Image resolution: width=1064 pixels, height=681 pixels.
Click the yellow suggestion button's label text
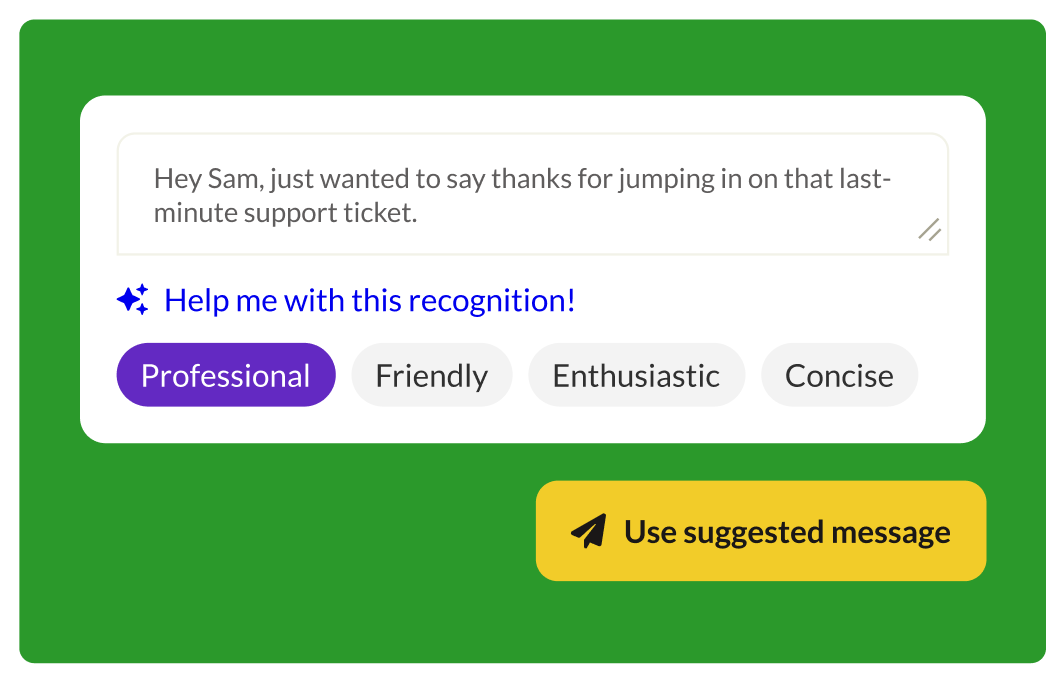(788, 530)
